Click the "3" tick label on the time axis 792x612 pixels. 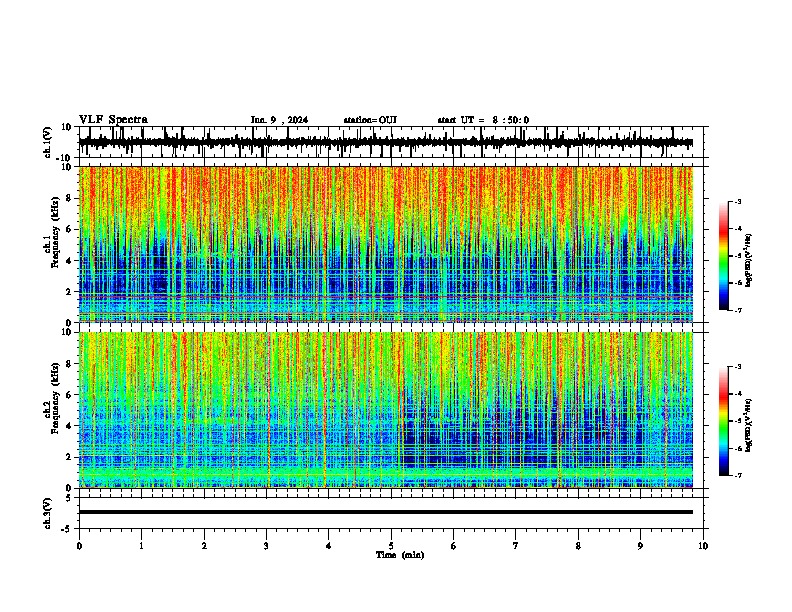(x=266, y=546)
